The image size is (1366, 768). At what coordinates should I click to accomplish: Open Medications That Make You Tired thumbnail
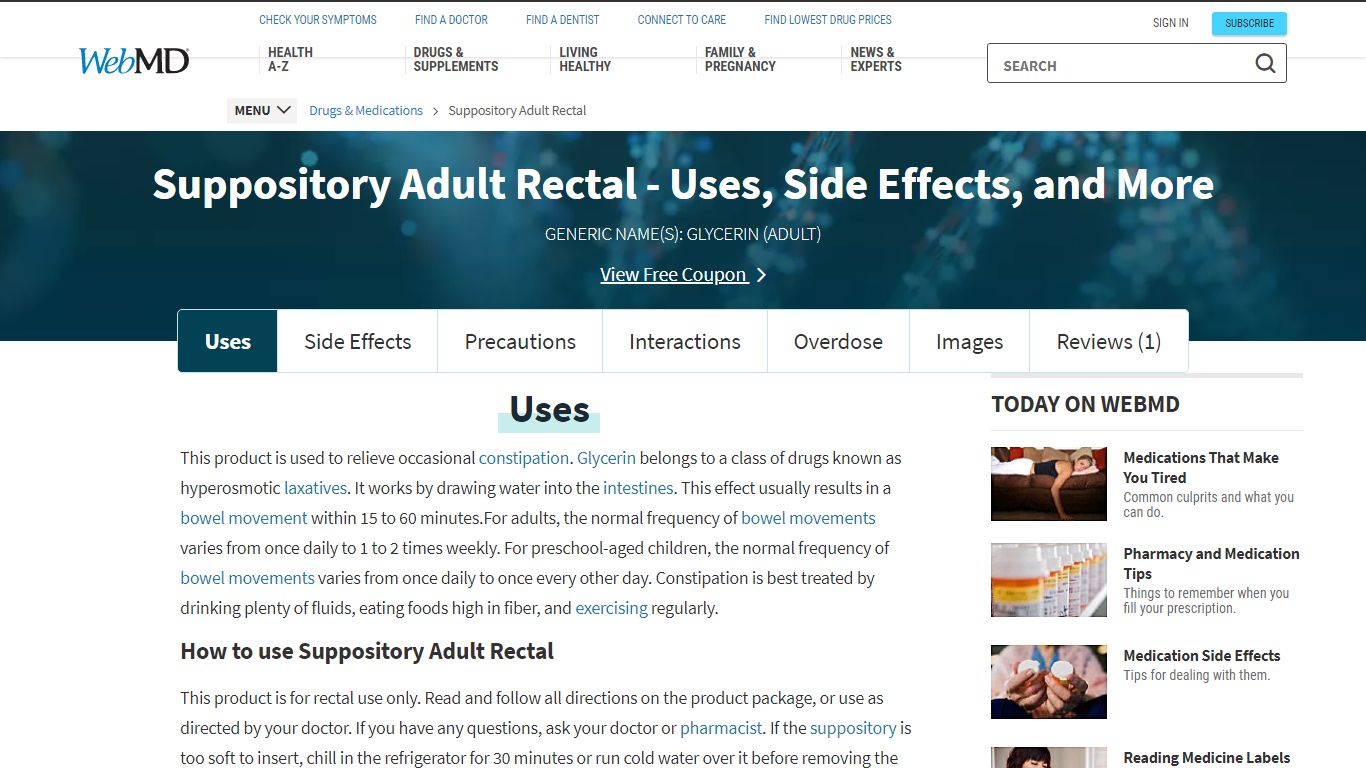(1049, 484)
